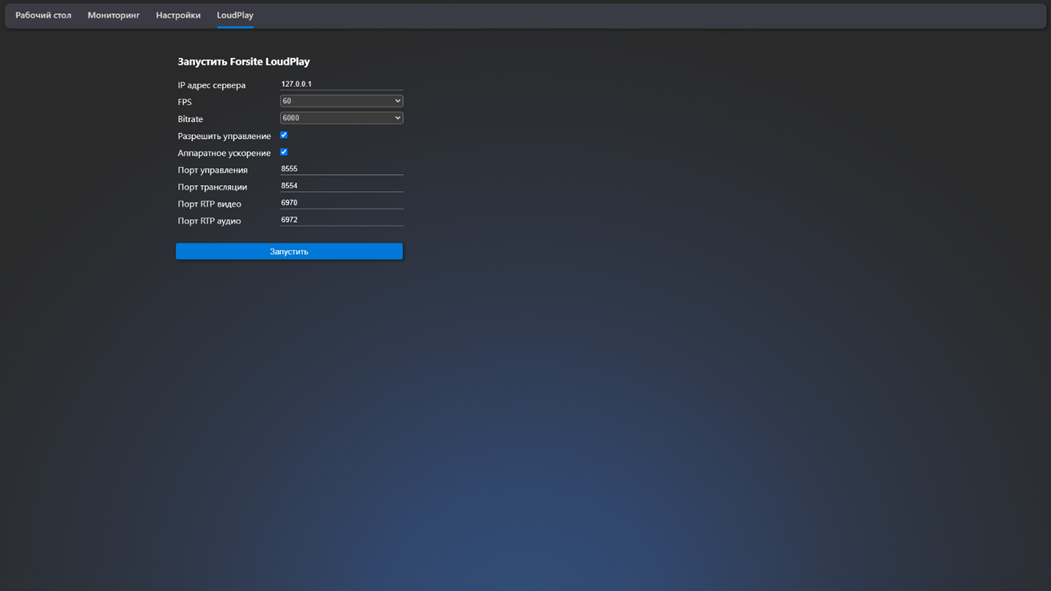Disable the Аппаратное ускорение checkbox
The image size is (1051, 591).
coord(284,152)
